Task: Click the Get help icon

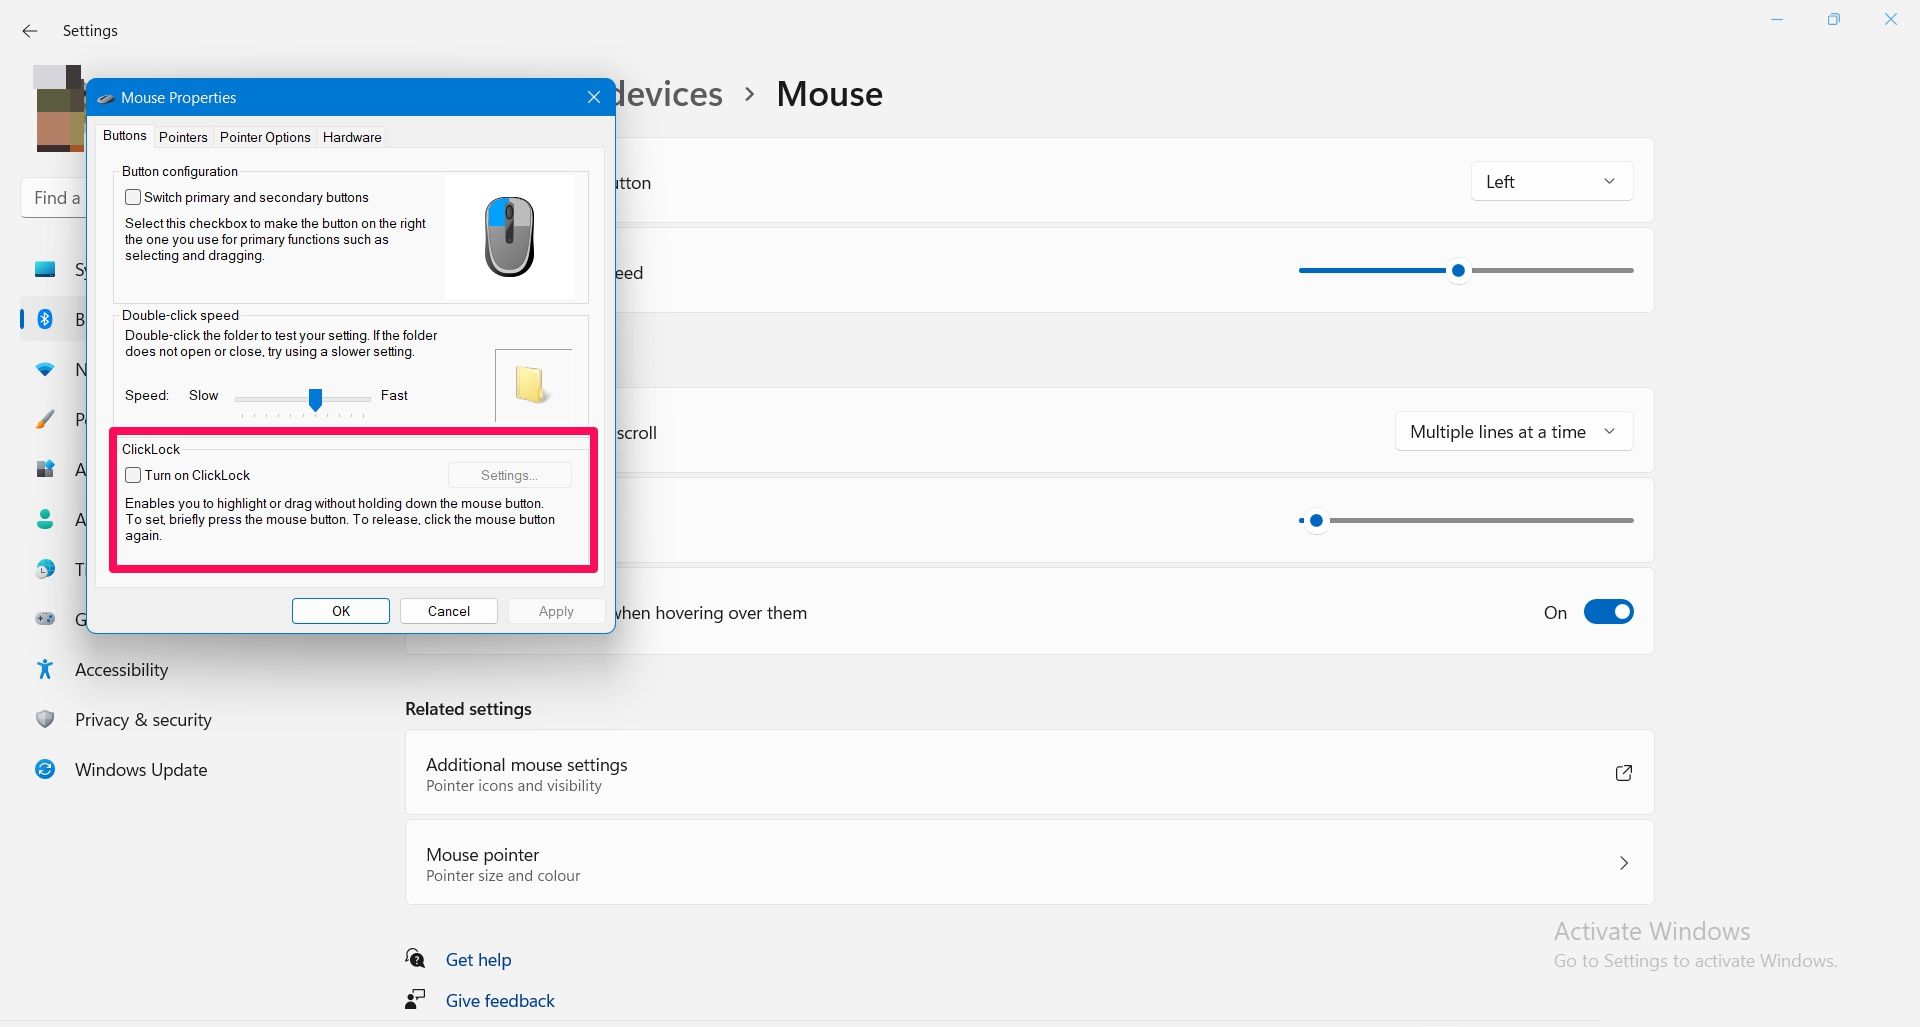Action: 415,959
